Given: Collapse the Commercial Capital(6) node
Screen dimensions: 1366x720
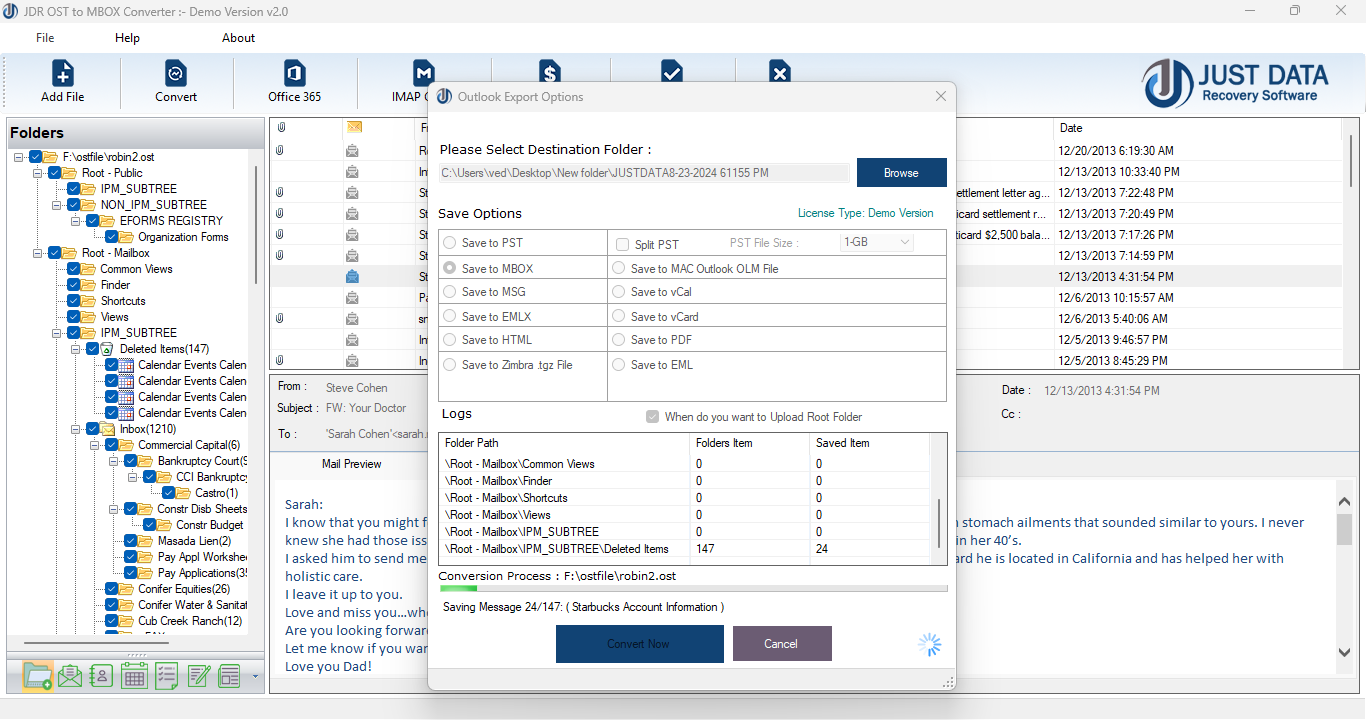Looking at the screenshot, I should click(x=95, y=445).
